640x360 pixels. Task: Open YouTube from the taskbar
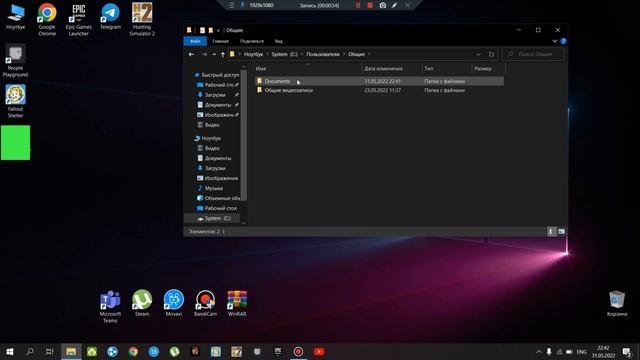(319, 351)
